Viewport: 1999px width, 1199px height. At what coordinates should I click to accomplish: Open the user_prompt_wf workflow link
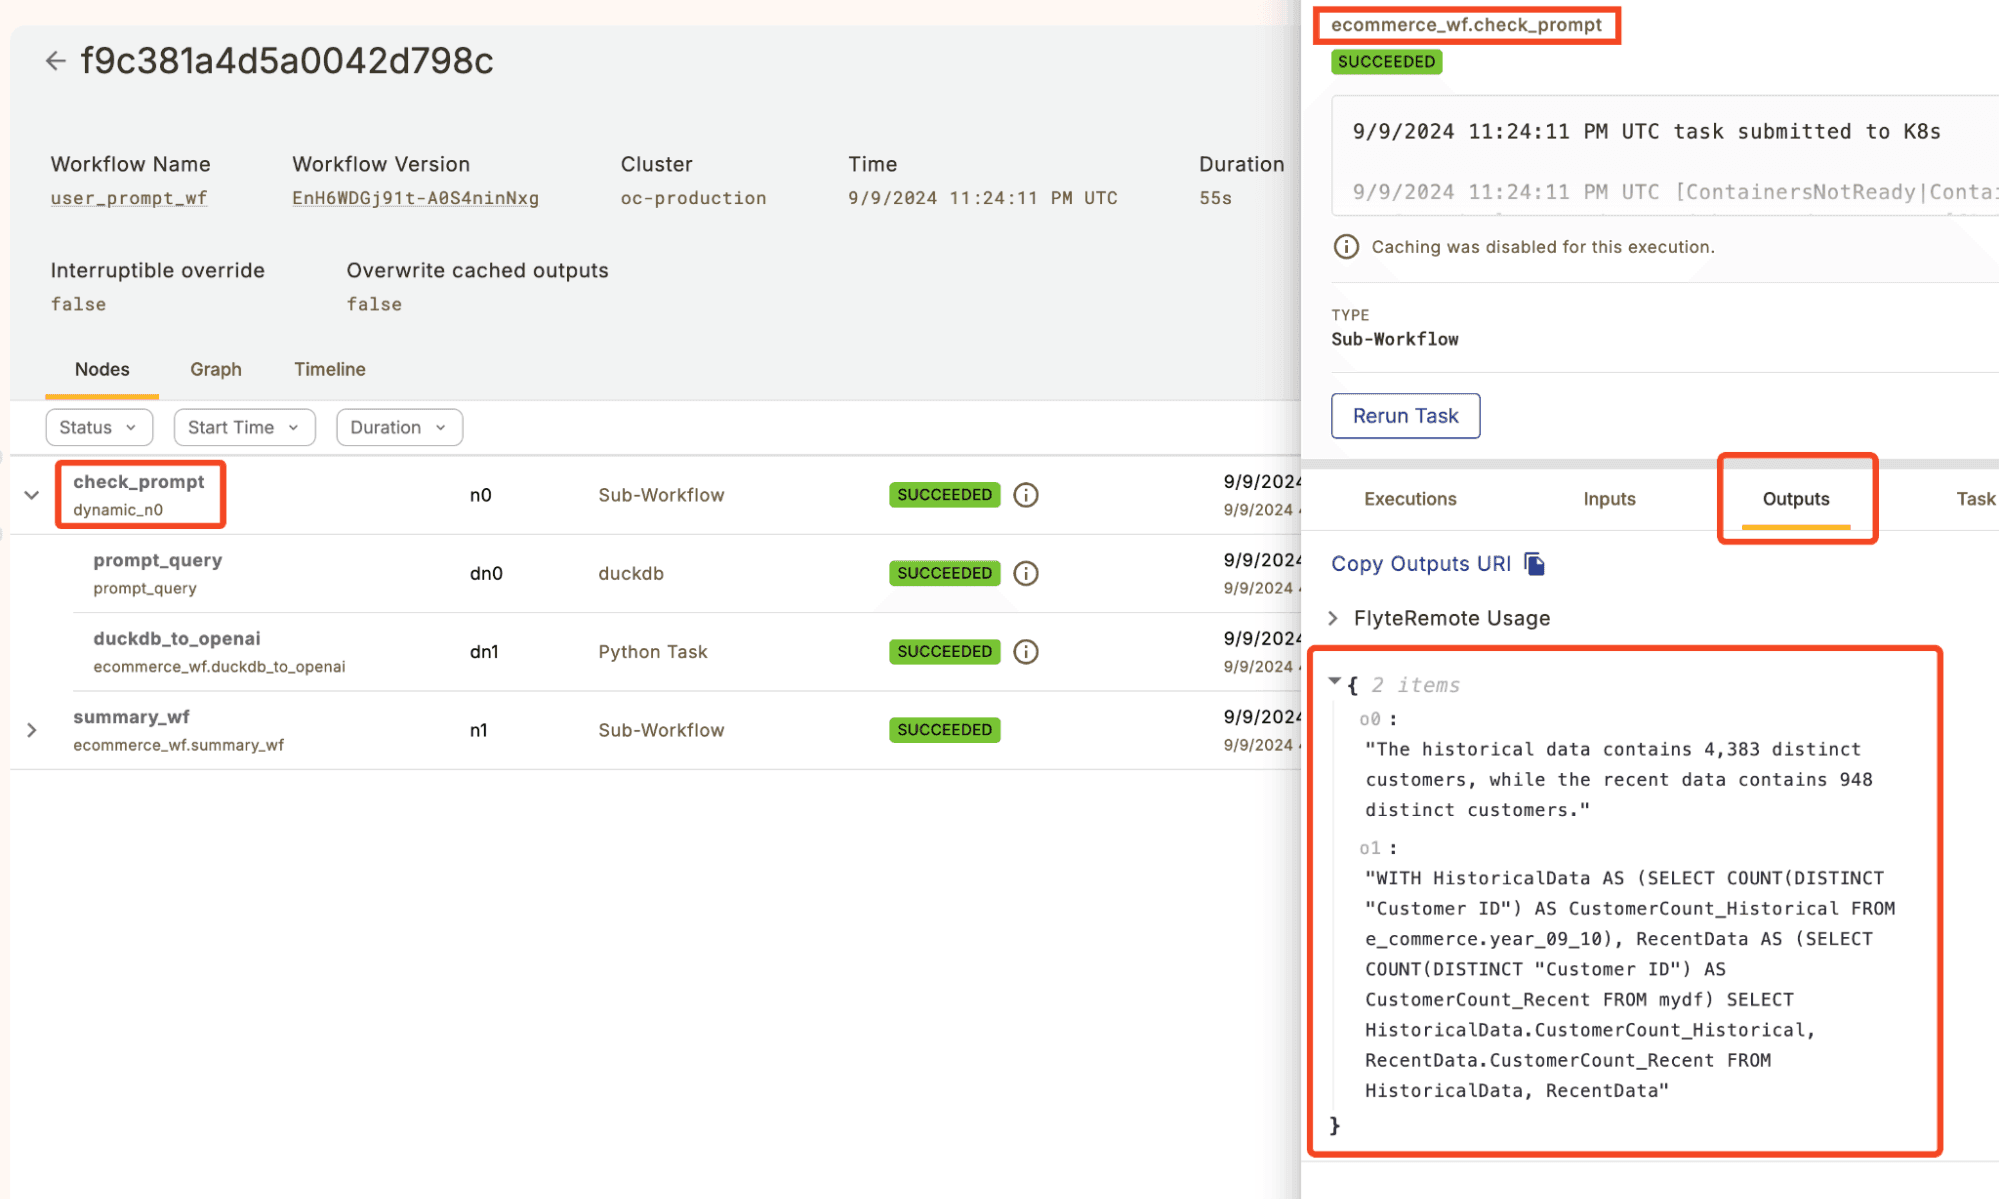point(129,198)
